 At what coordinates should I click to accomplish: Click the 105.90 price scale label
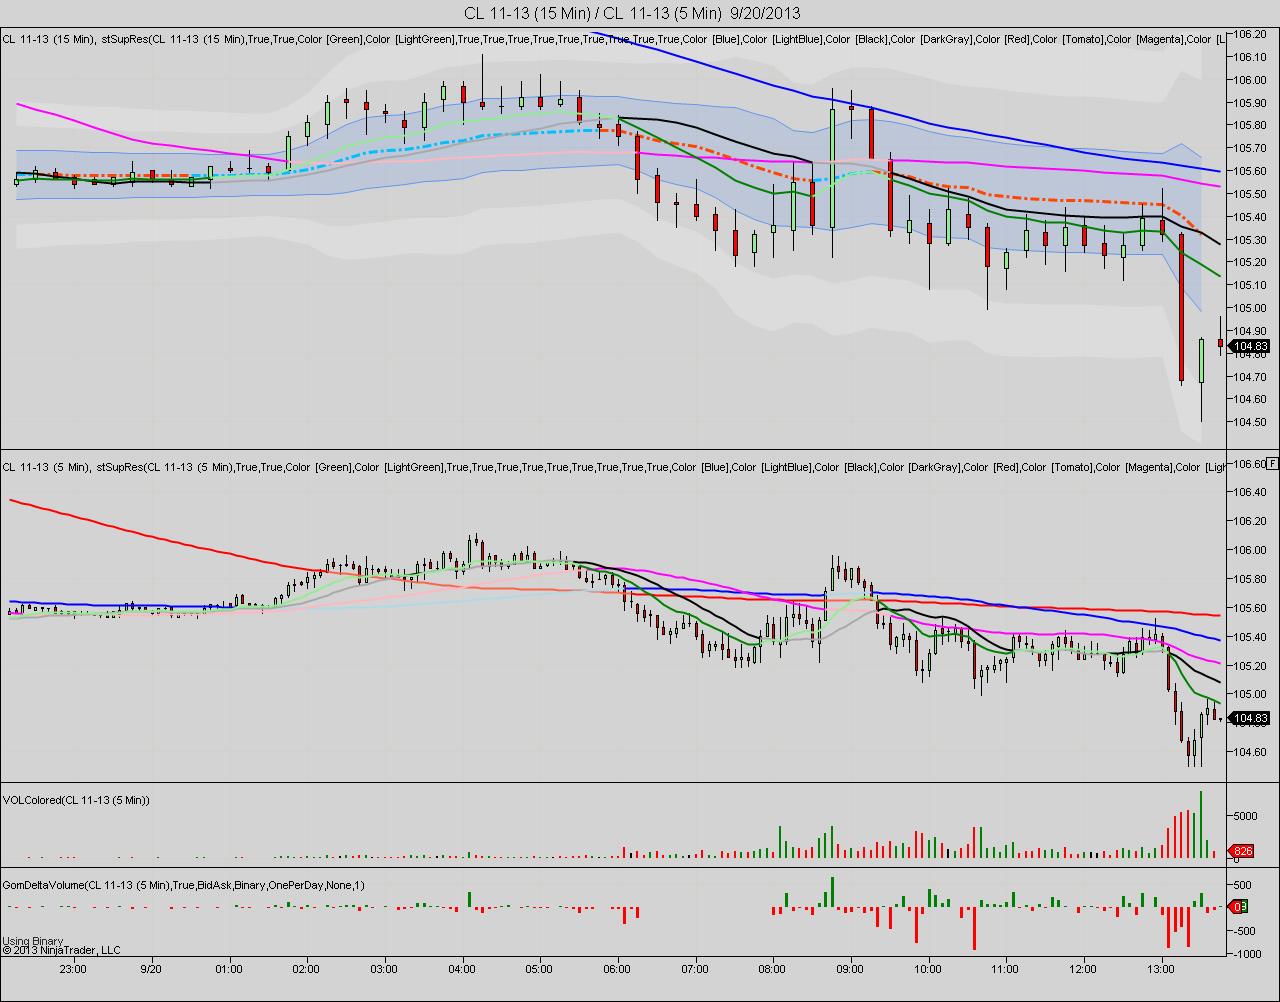click(x=1251, y=102)
